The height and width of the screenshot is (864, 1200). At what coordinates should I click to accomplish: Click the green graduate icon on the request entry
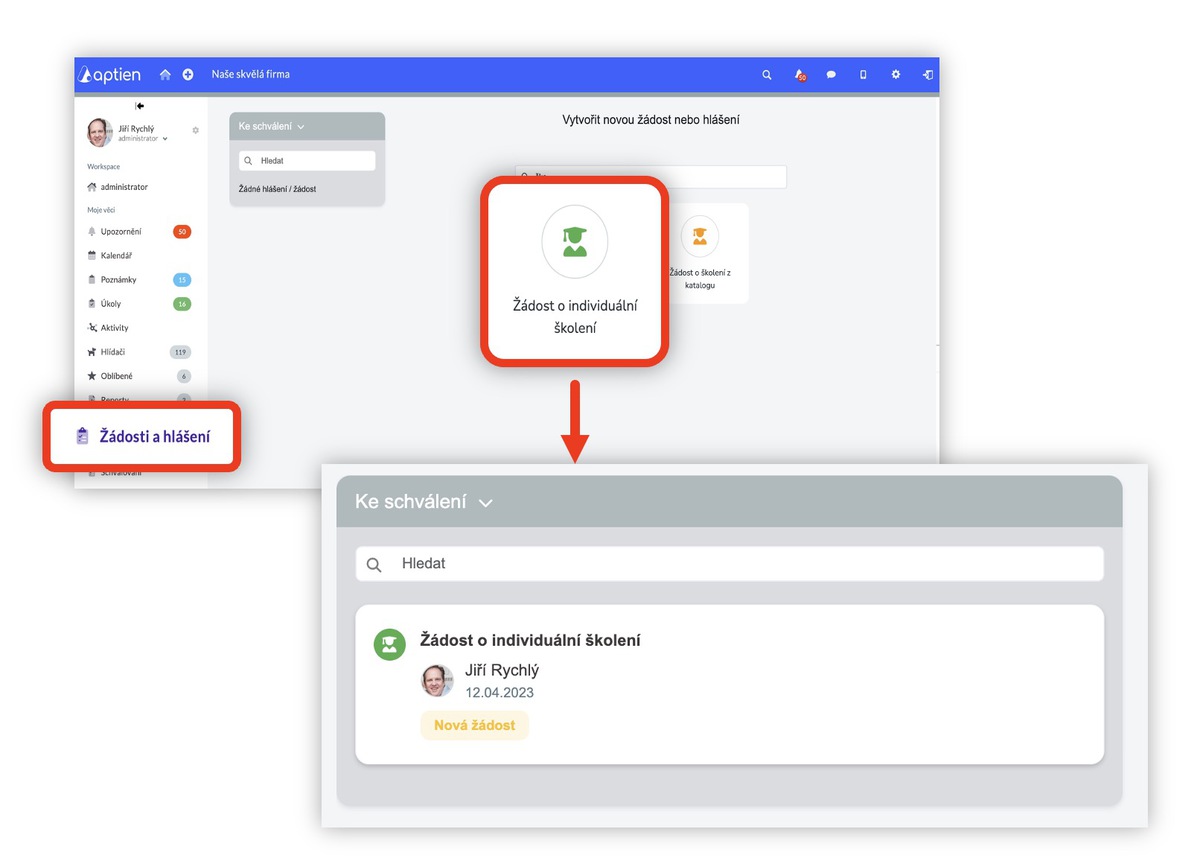(x=389, y=645)
